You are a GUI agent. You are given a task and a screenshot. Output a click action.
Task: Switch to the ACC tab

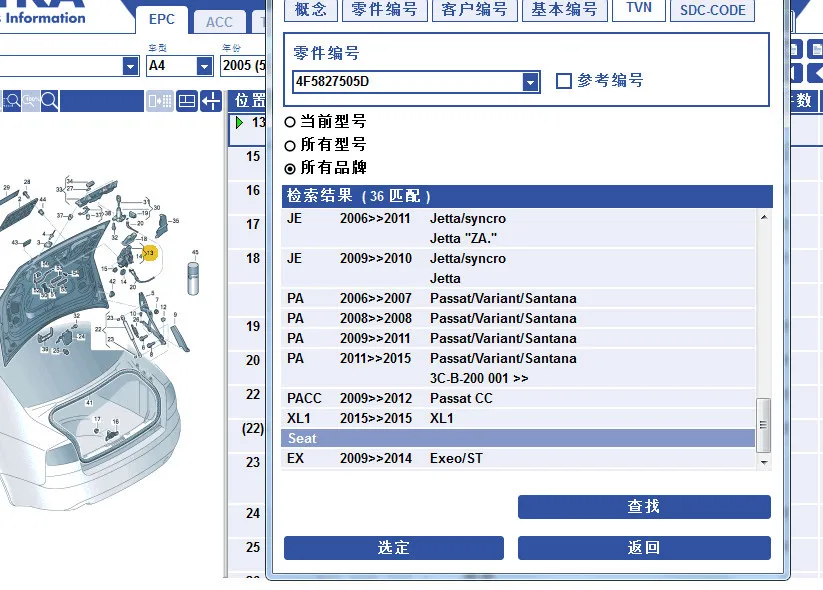point(219,22)
